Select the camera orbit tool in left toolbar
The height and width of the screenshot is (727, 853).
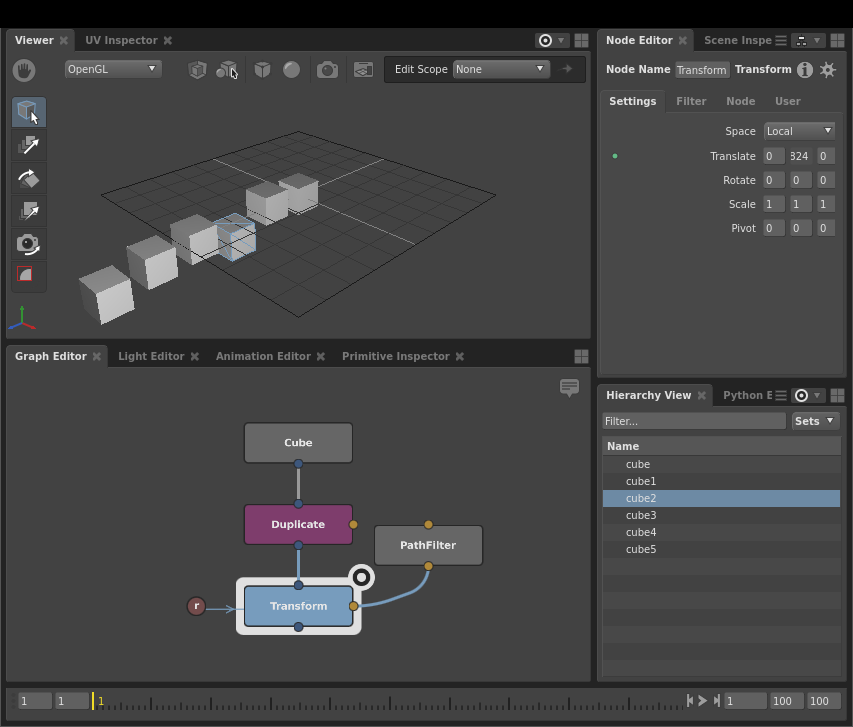coord(28,244)
